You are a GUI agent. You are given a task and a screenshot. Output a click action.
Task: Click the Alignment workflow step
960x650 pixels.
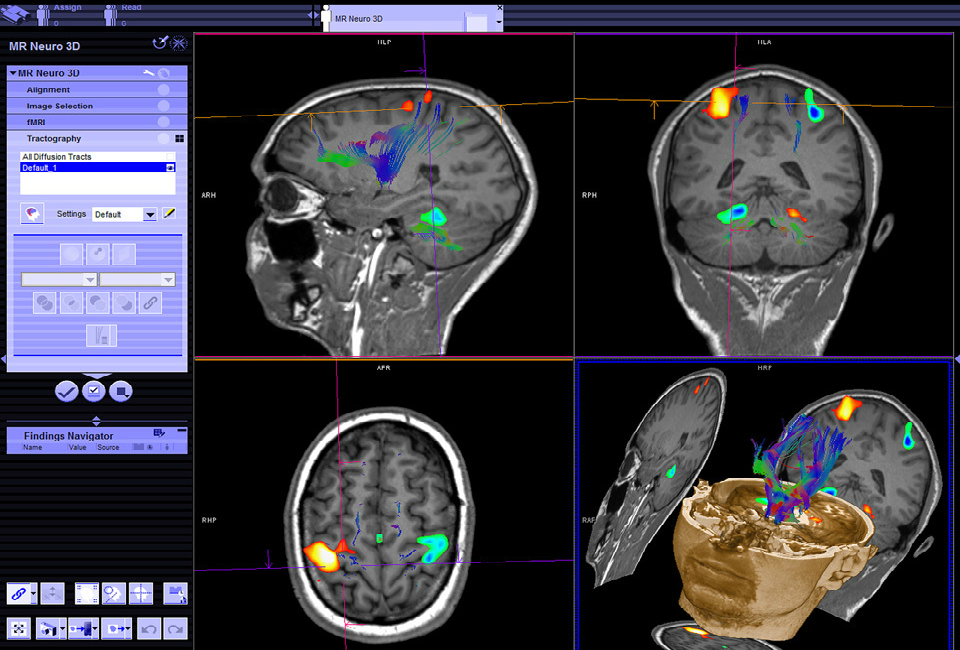point(48,90)
